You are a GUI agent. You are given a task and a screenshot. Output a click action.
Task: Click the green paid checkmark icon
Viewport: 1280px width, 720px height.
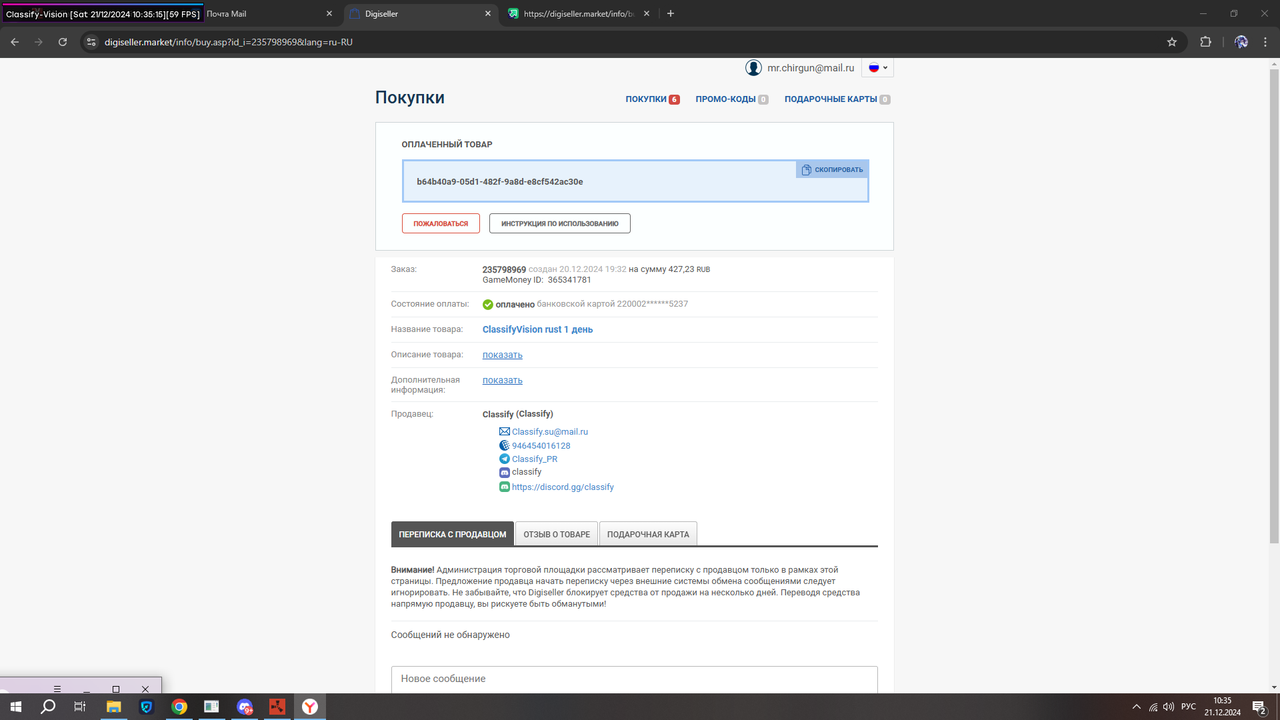[x=488, y=304]
